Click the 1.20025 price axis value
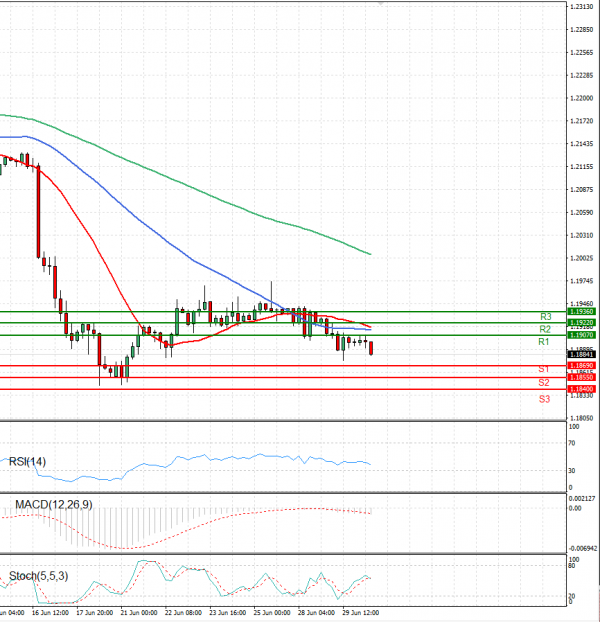 click(x=582, y=258)
